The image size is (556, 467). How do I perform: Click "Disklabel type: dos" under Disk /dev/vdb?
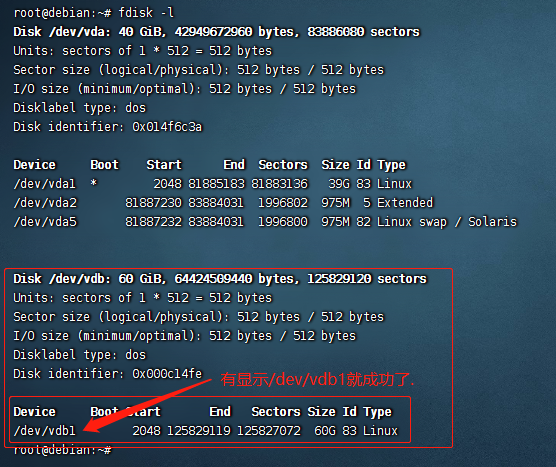[x=79, y=355]
